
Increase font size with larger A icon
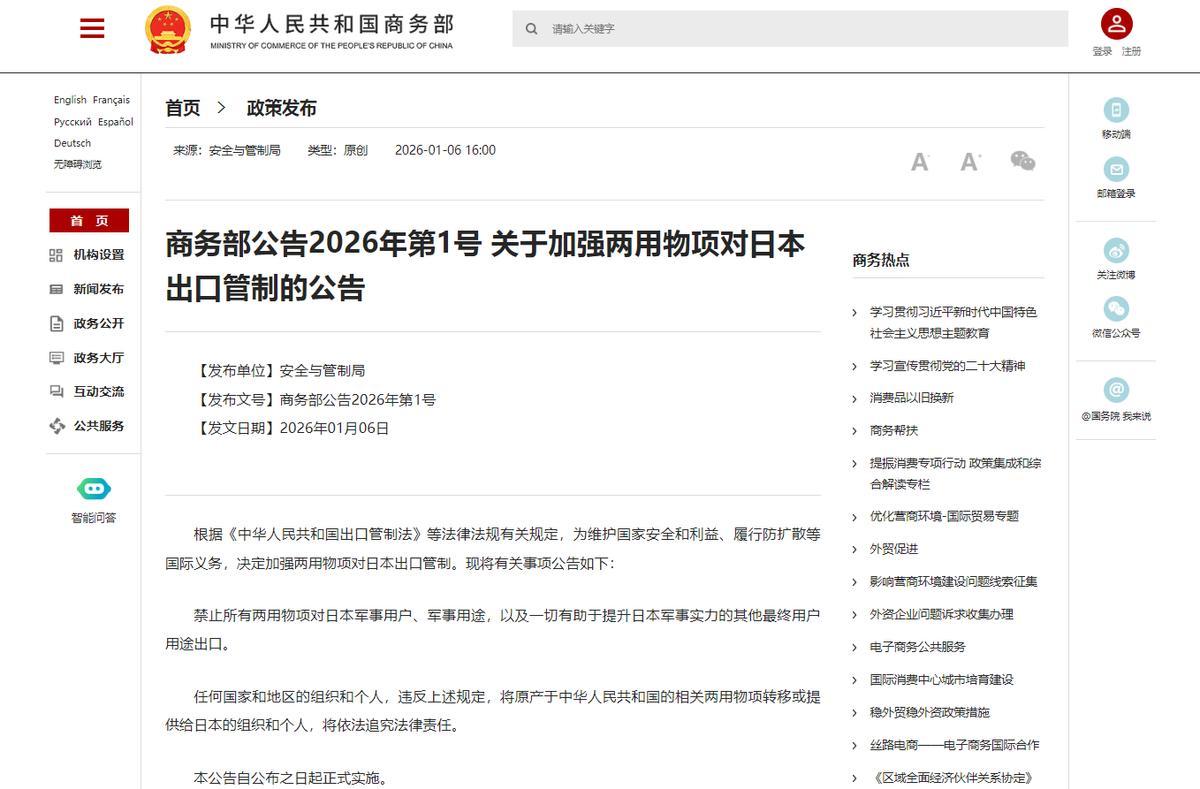tap(970, 162)
